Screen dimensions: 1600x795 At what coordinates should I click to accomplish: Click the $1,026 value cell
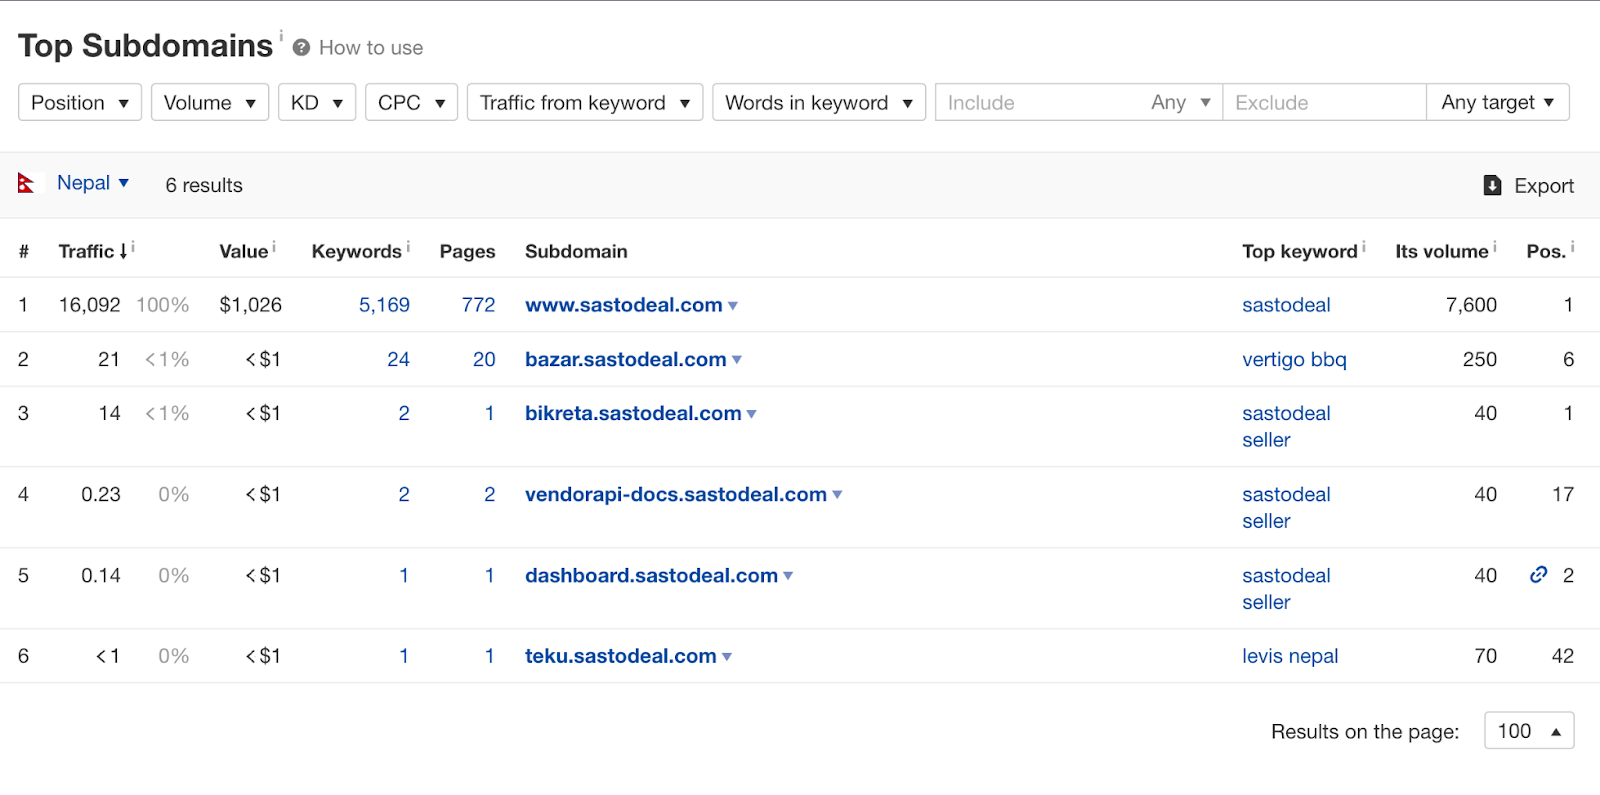[250, 305]
